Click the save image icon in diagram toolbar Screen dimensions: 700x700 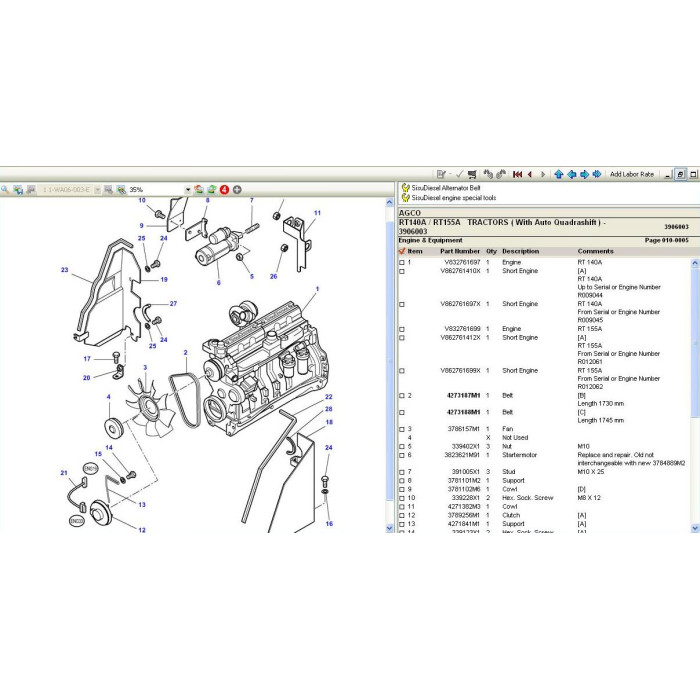click(18, 190)
